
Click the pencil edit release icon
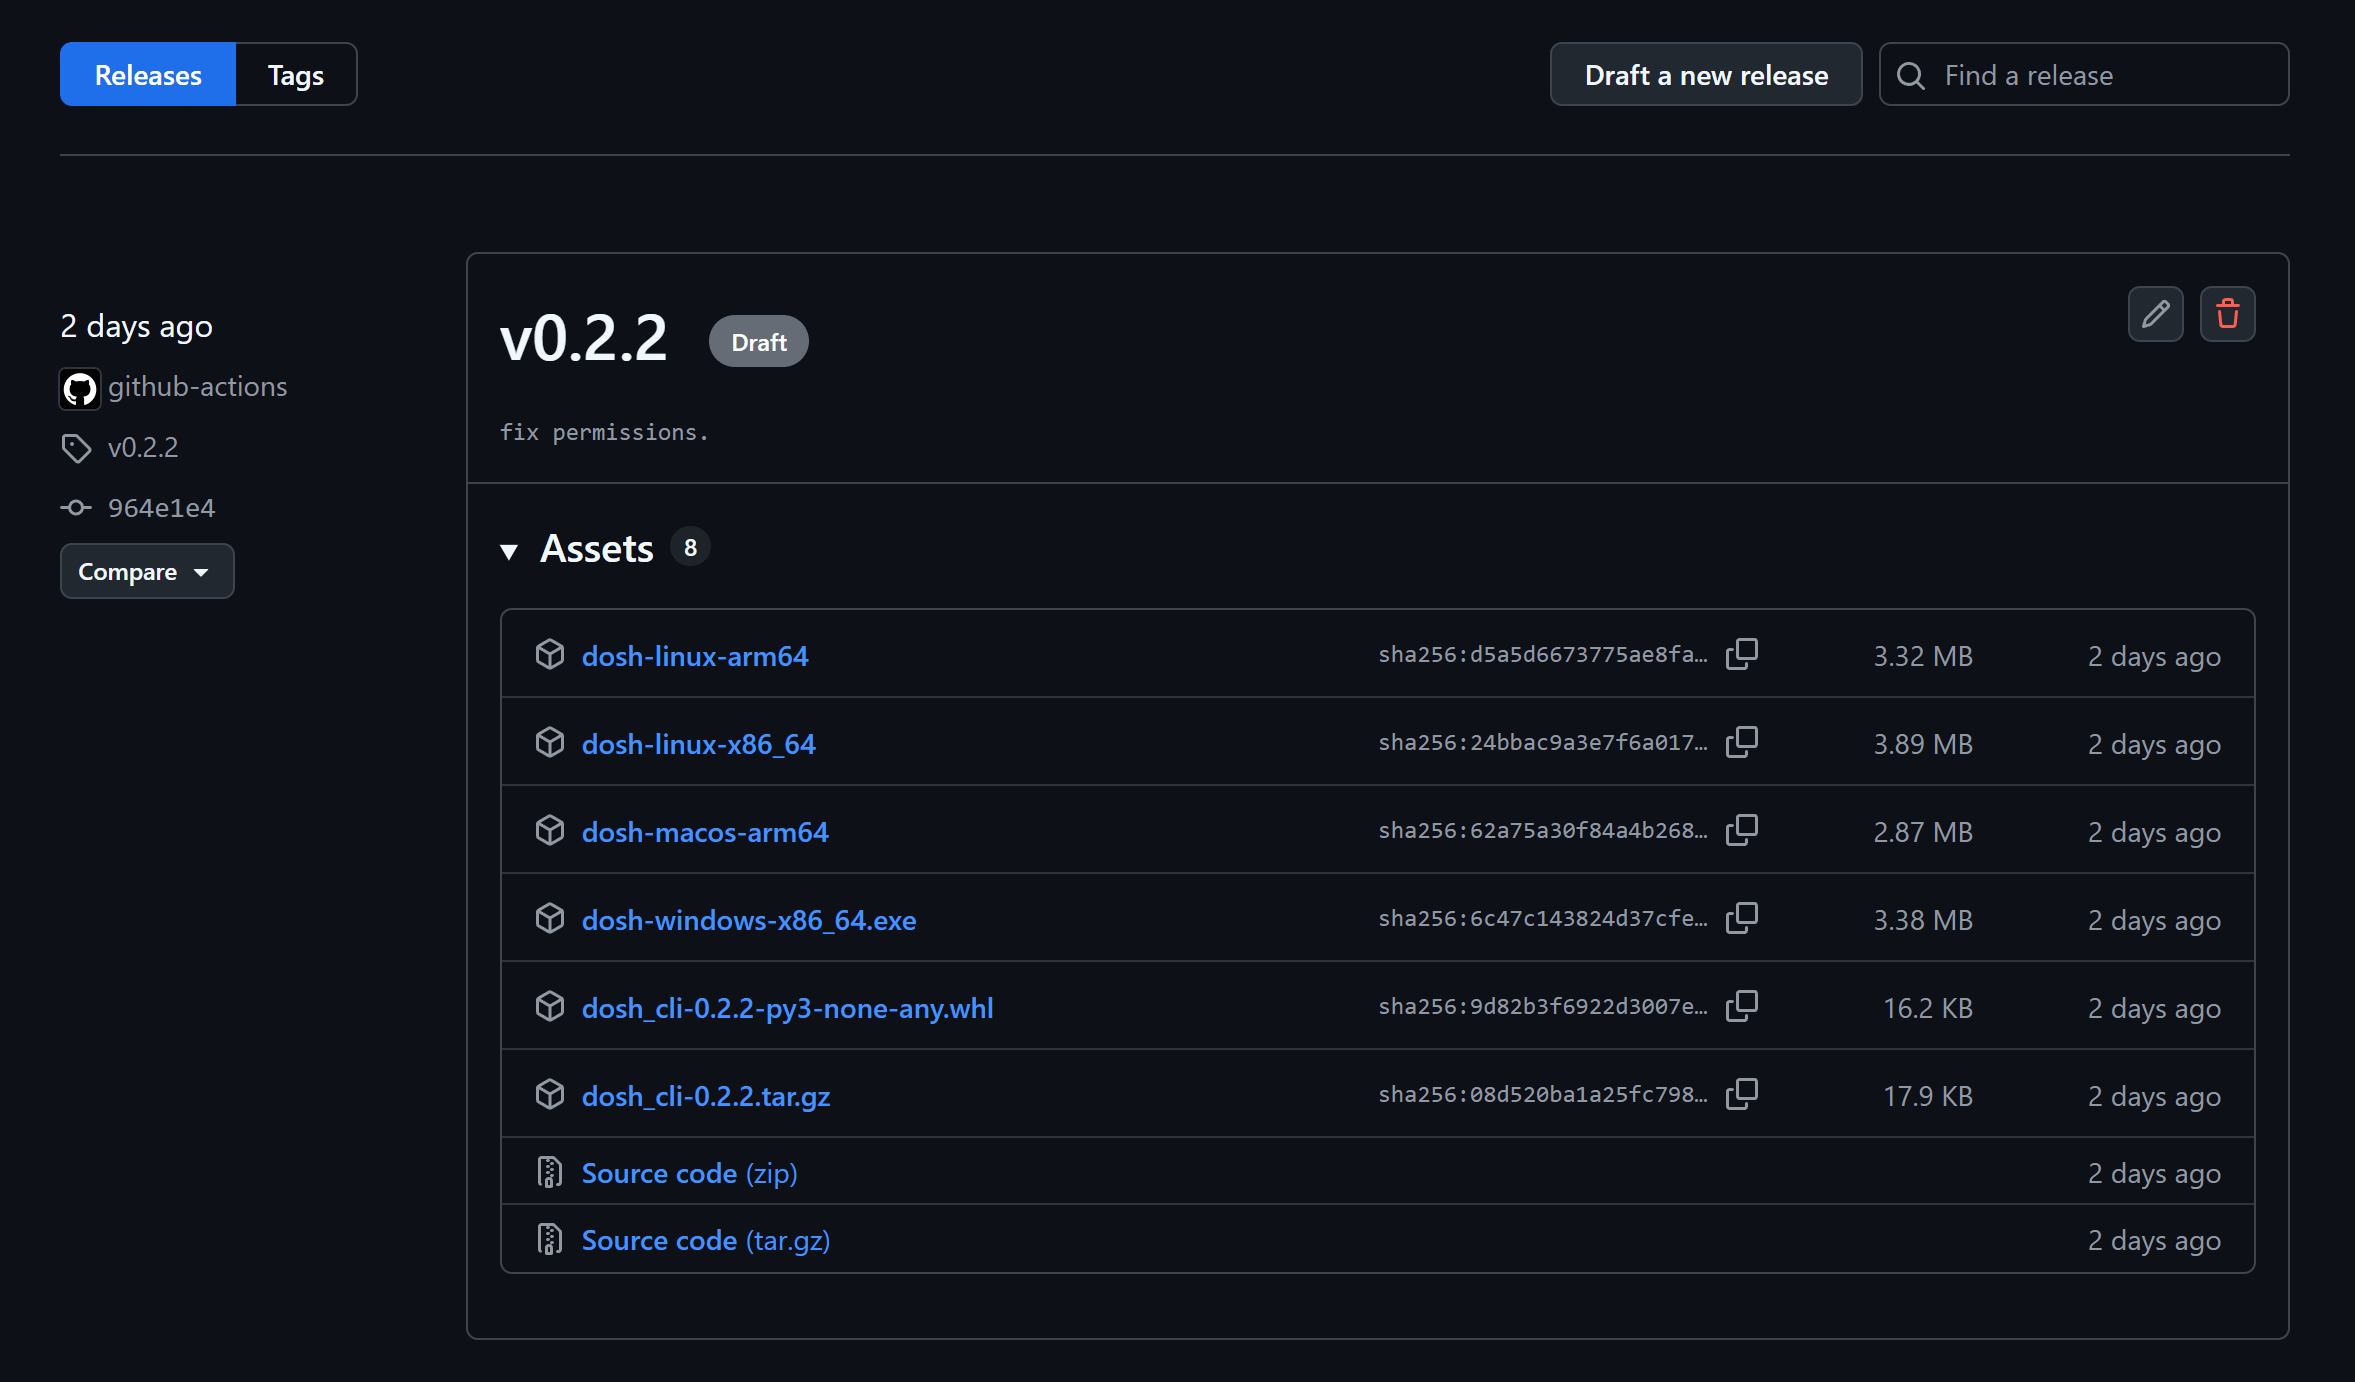pos(2155,314)
